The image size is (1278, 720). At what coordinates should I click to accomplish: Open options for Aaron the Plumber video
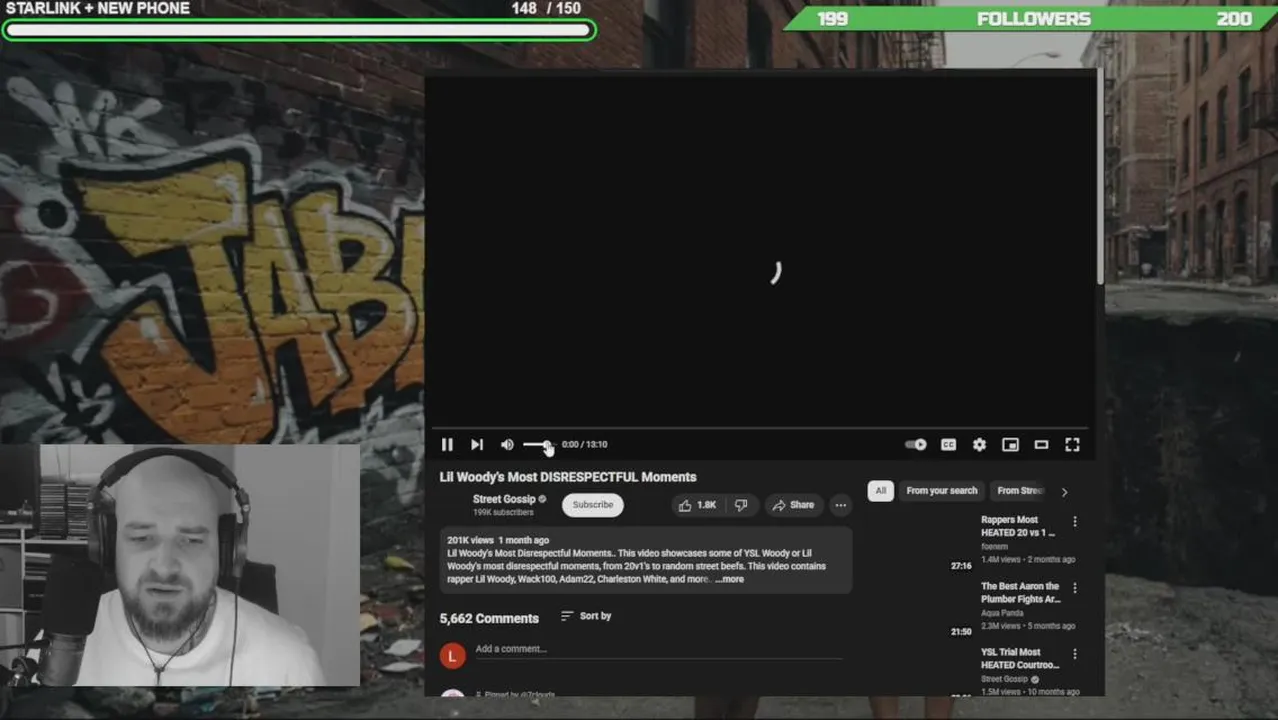(x=1075, y=588)
